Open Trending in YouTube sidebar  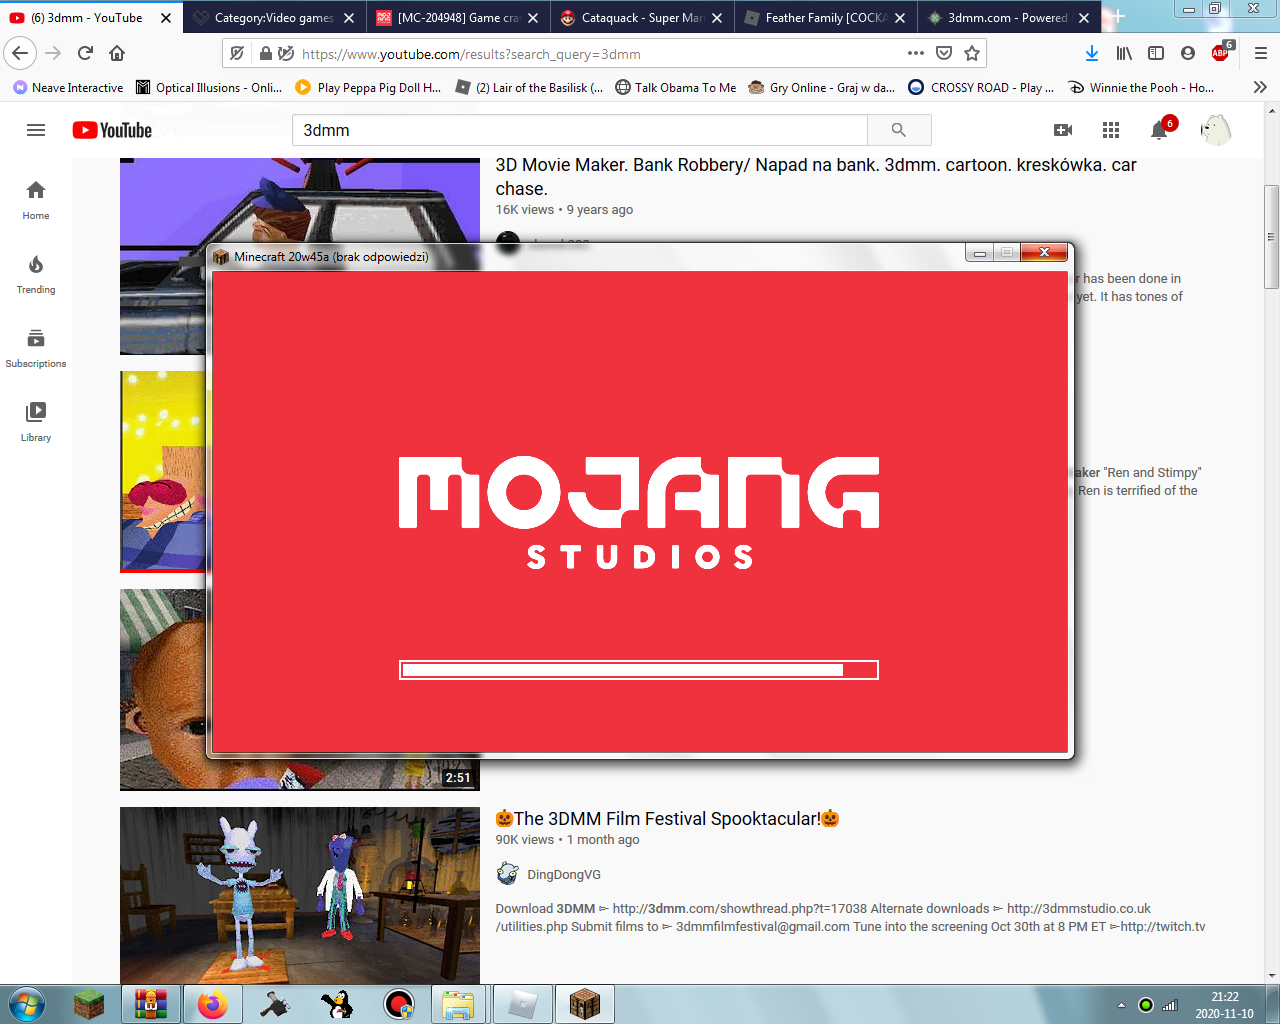(36, 274)
